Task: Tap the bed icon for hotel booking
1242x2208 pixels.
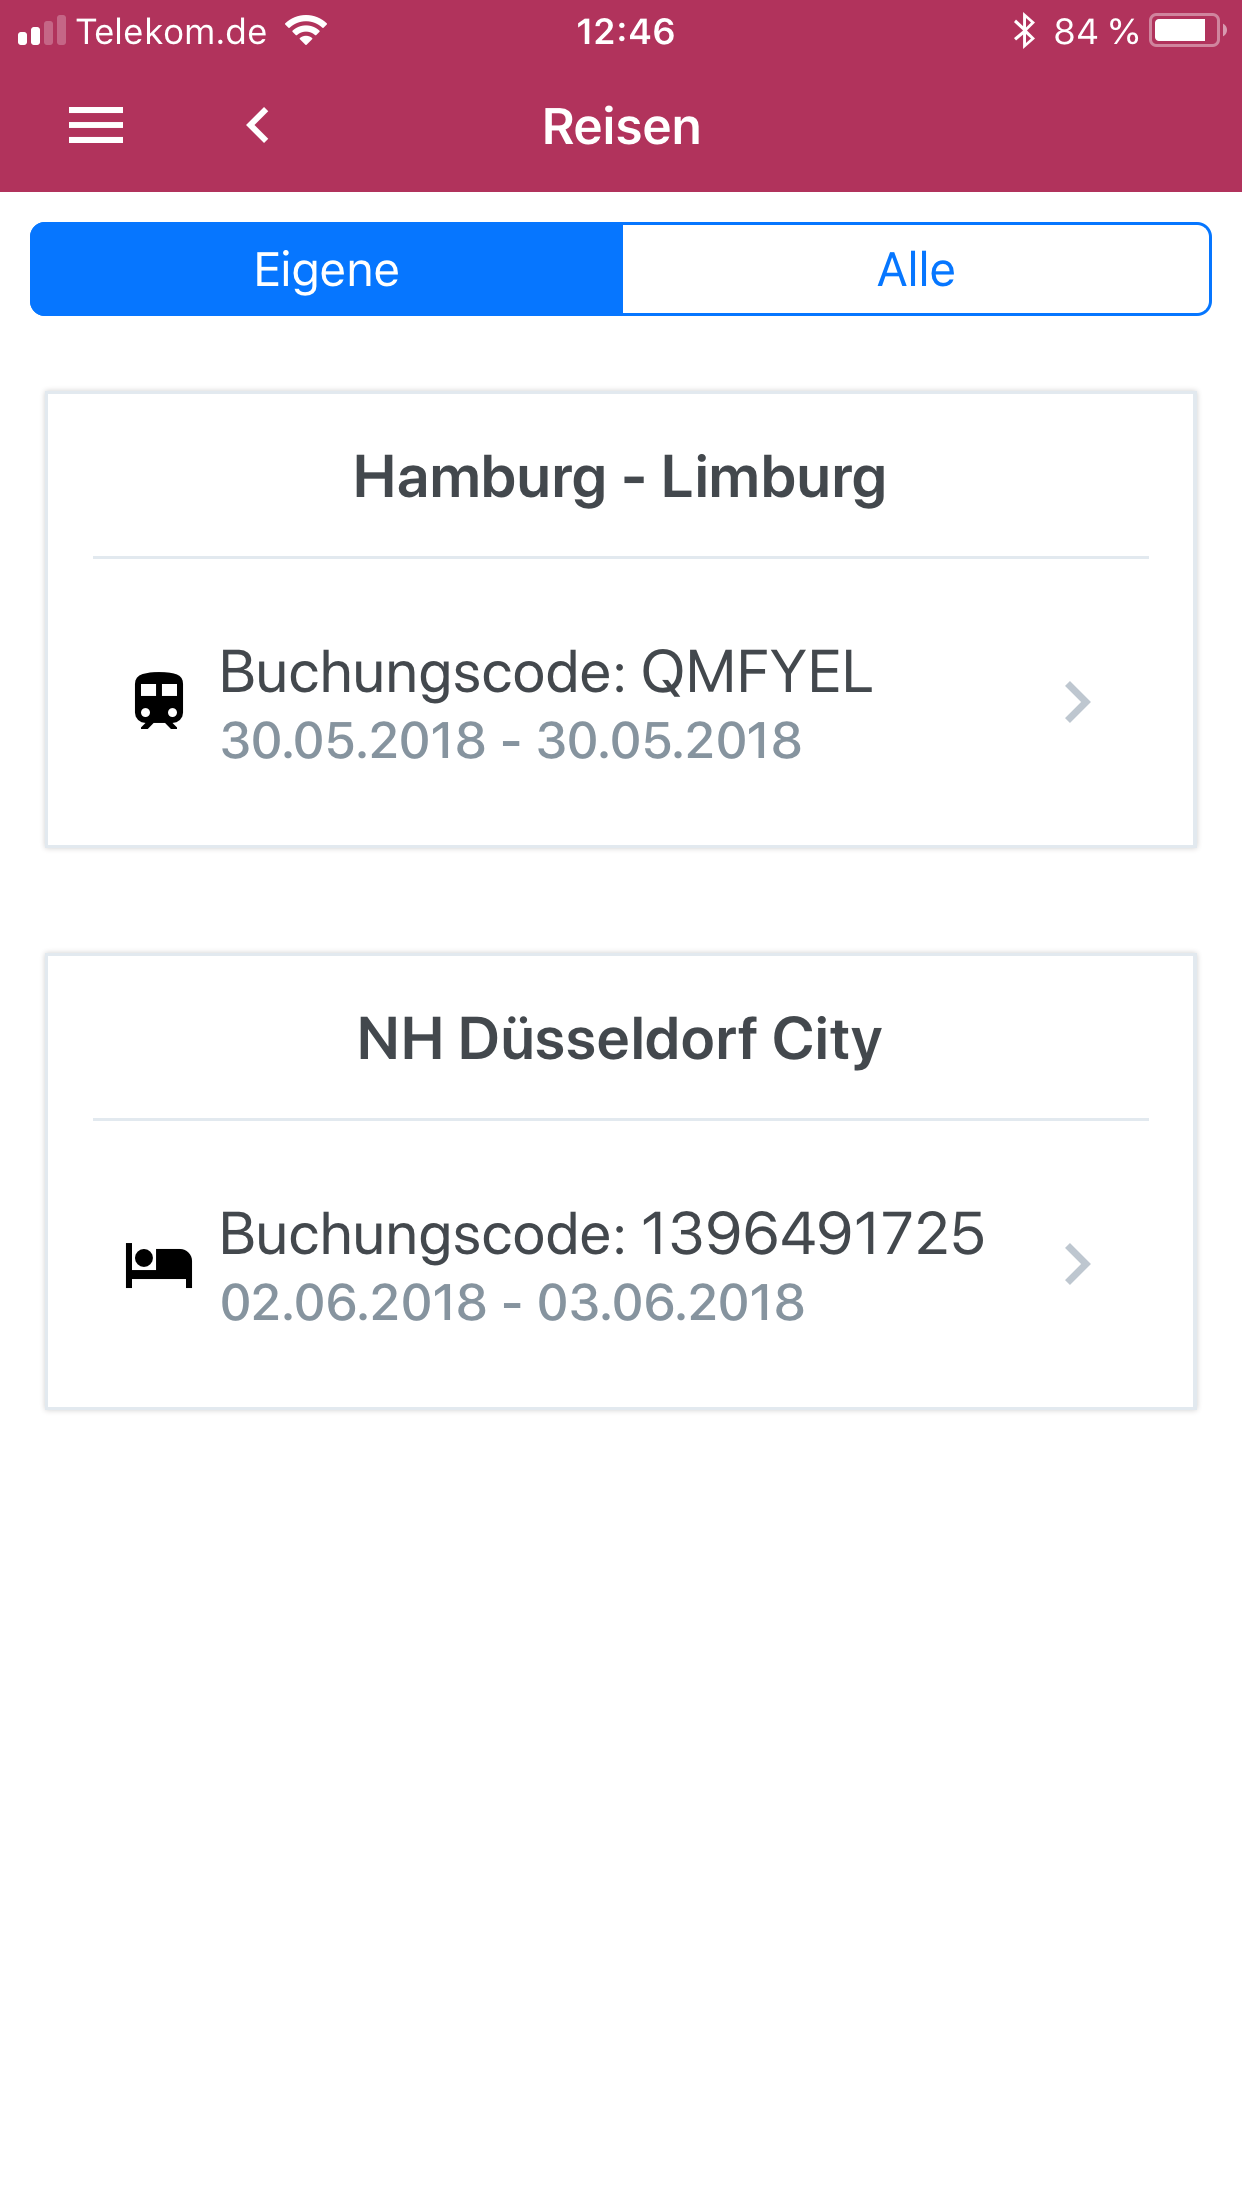Action: (159, 1264)
